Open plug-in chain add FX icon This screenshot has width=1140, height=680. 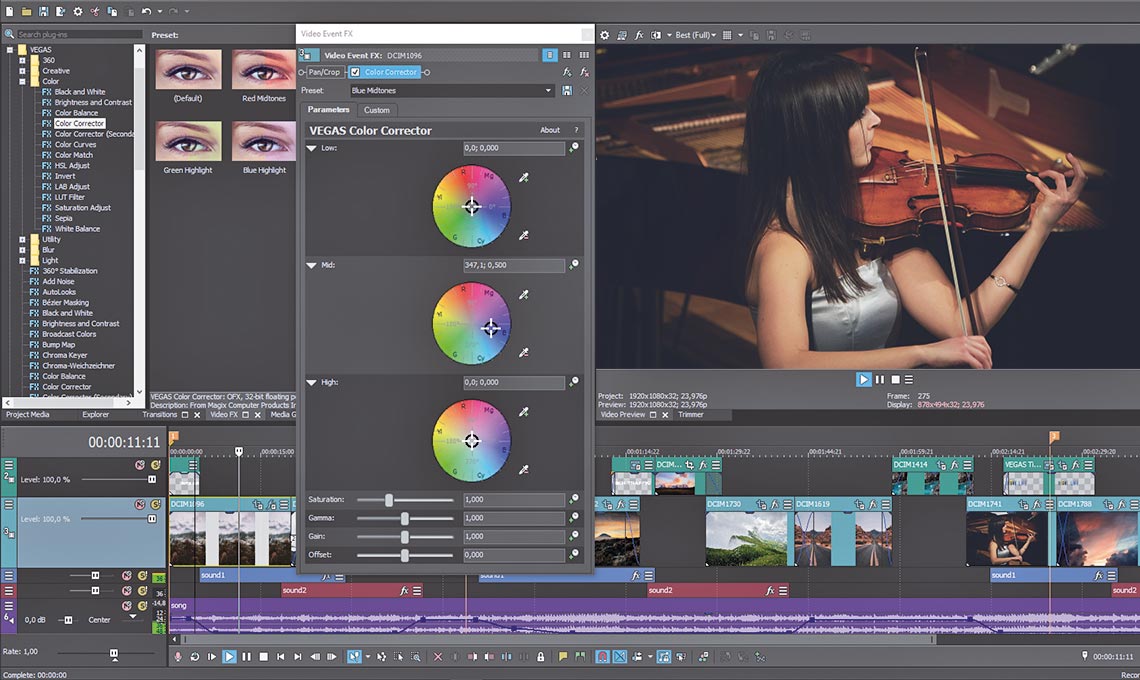click(567, 72)
